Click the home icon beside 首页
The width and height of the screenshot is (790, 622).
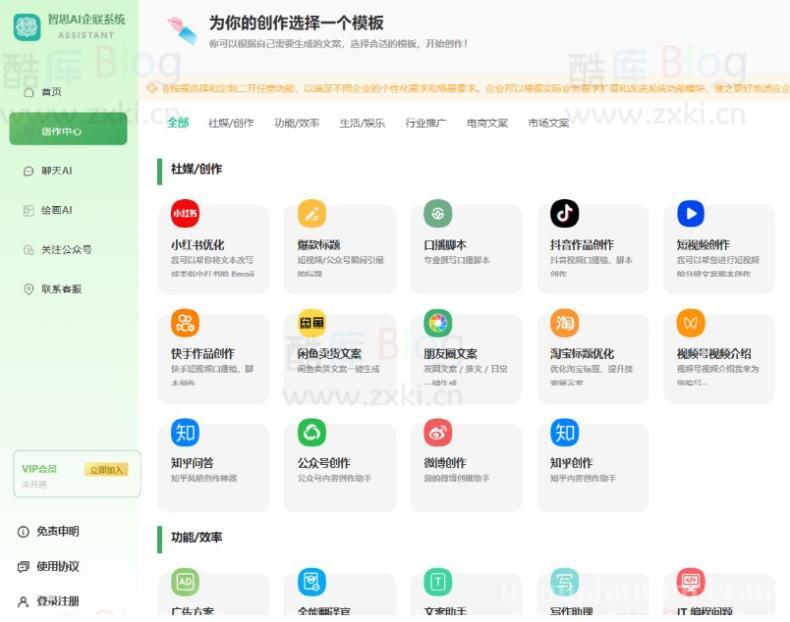coord(29,92)
